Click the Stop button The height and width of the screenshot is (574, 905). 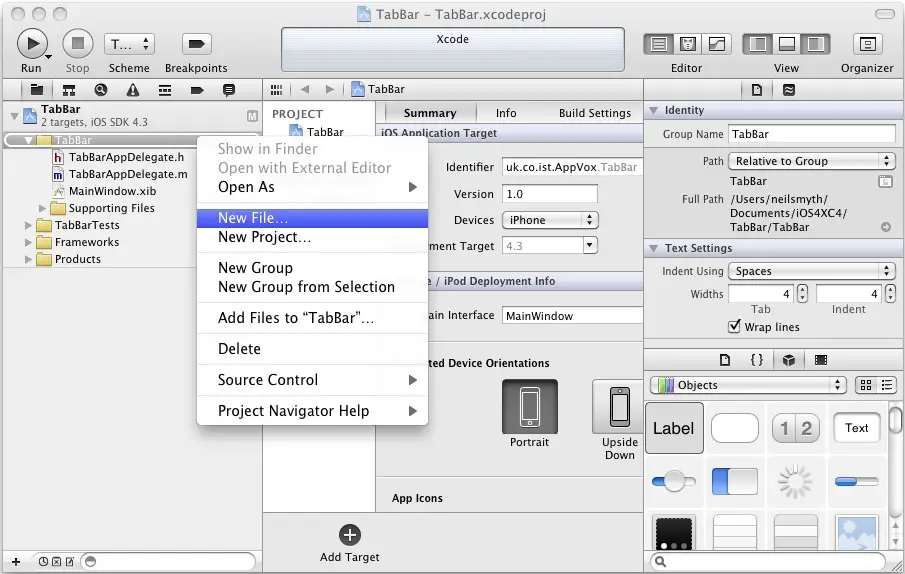pyautogui.click(x=77, y=44)
